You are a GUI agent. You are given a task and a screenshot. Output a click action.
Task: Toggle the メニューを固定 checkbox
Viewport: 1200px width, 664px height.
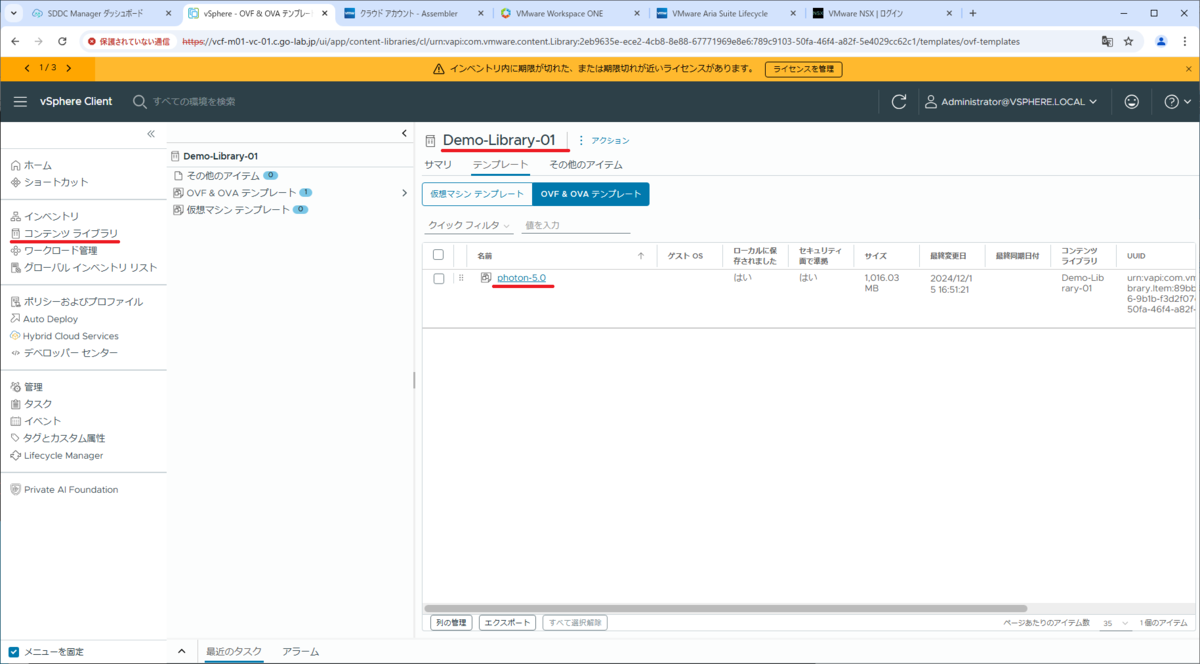click(x=14, y=652)
